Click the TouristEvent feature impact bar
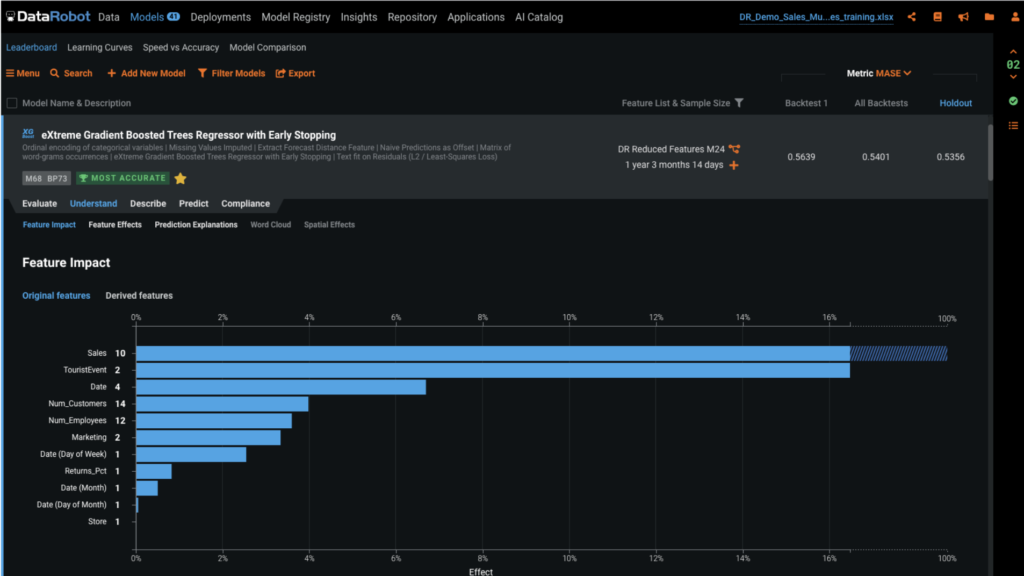 tap(493, 370)
